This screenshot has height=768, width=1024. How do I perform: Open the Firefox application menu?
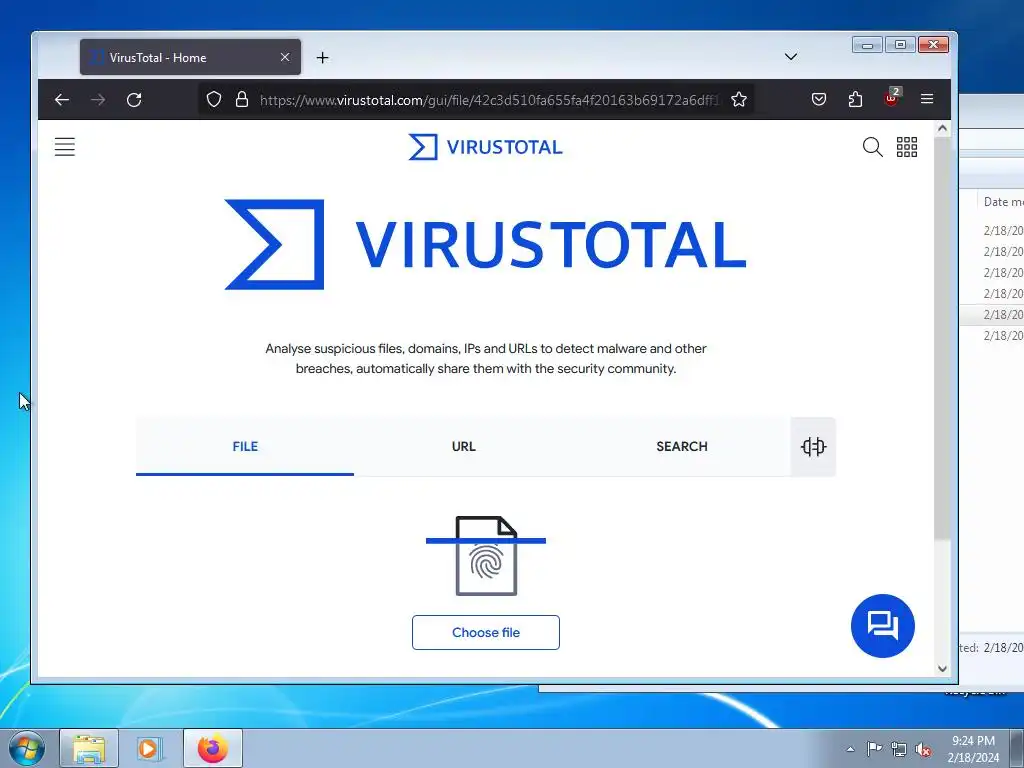pyautogui.click(x=927, y=99)
